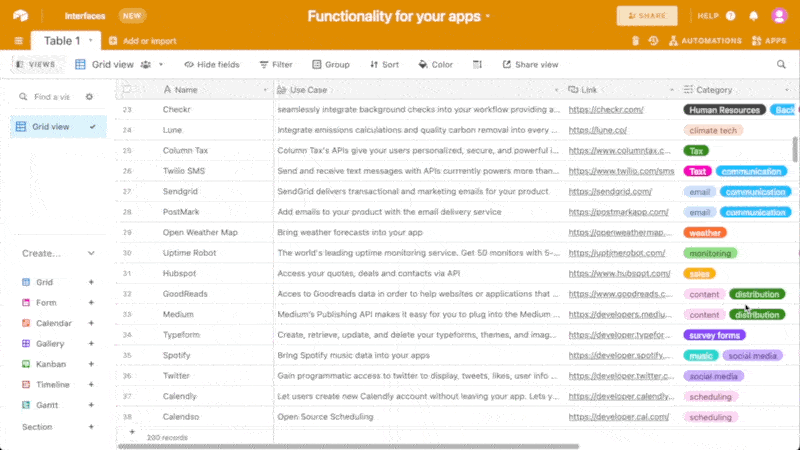Add a new Section plus icon
This screenshot has height=450, width=800.
(91, 427)
